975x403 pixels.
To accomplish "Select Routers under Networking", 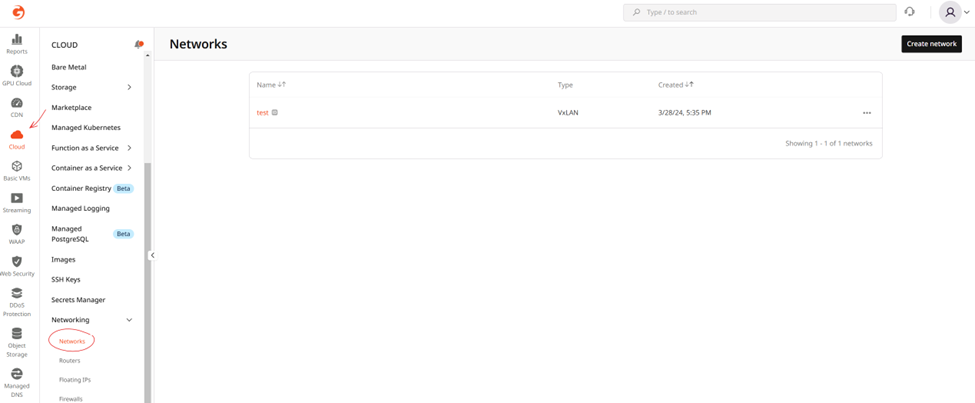I will click(x=70, y=361).
